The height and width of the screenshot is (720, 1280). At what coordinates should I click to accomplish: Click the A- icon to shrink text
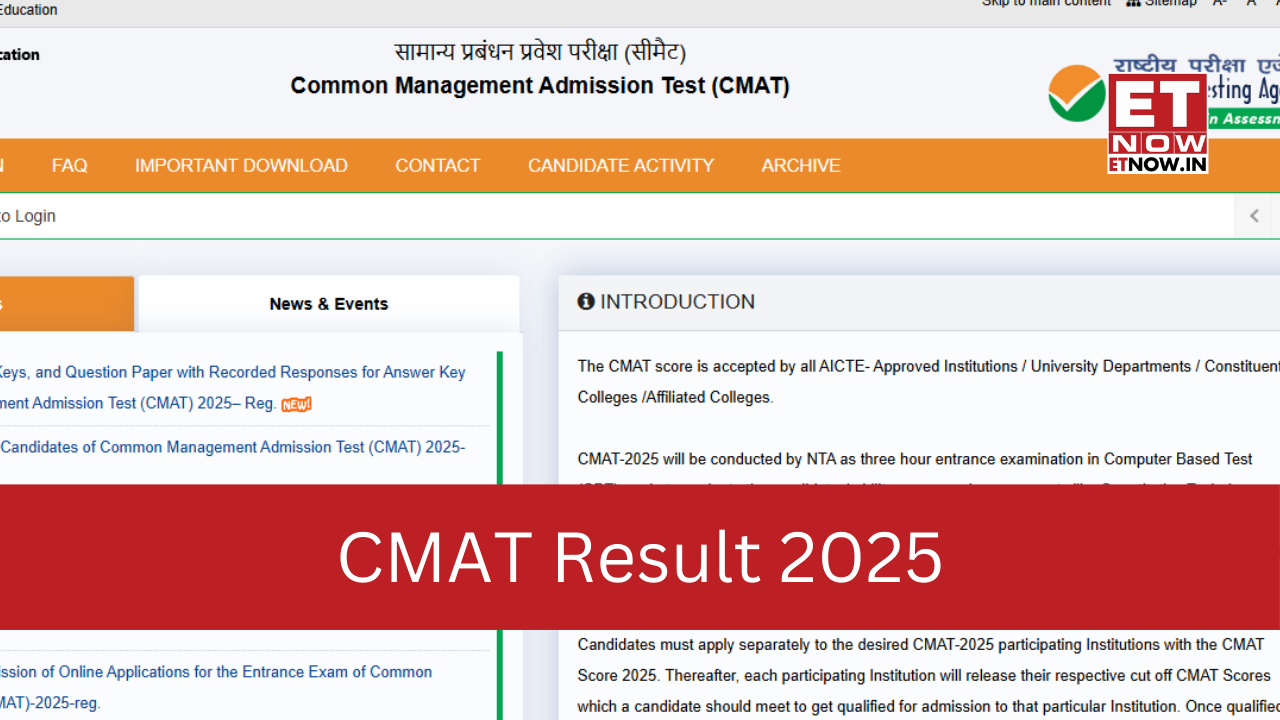1219,3
